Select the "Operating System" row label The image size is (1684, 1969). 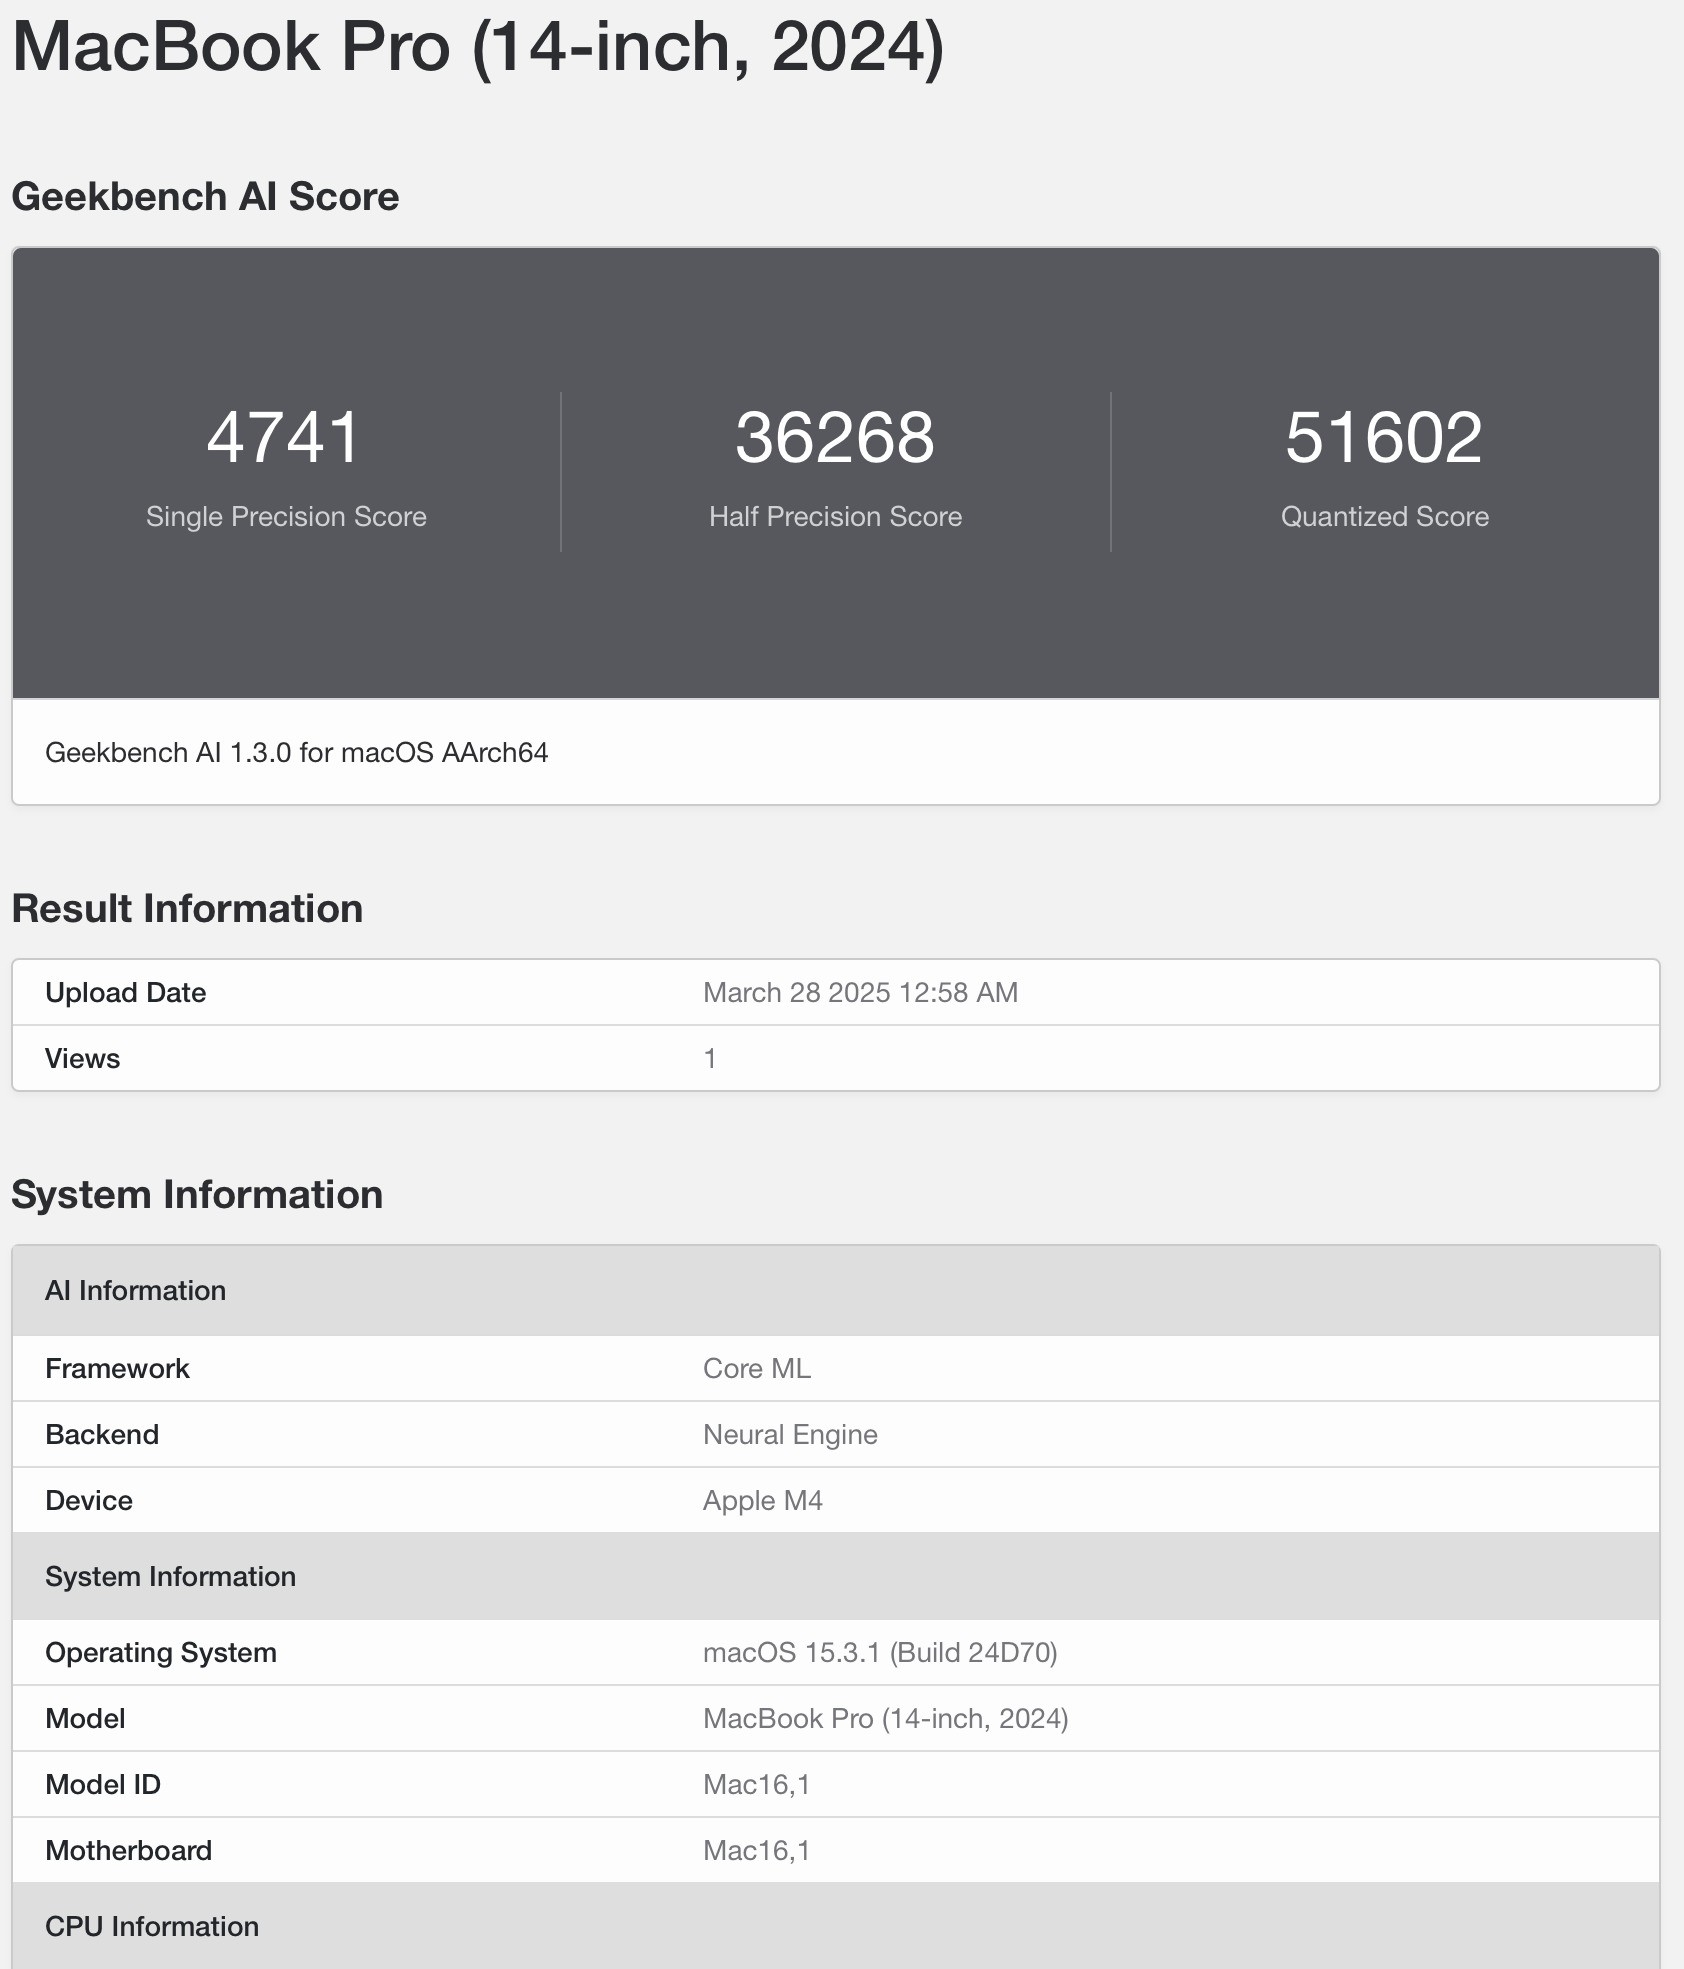coord(161,1652)
